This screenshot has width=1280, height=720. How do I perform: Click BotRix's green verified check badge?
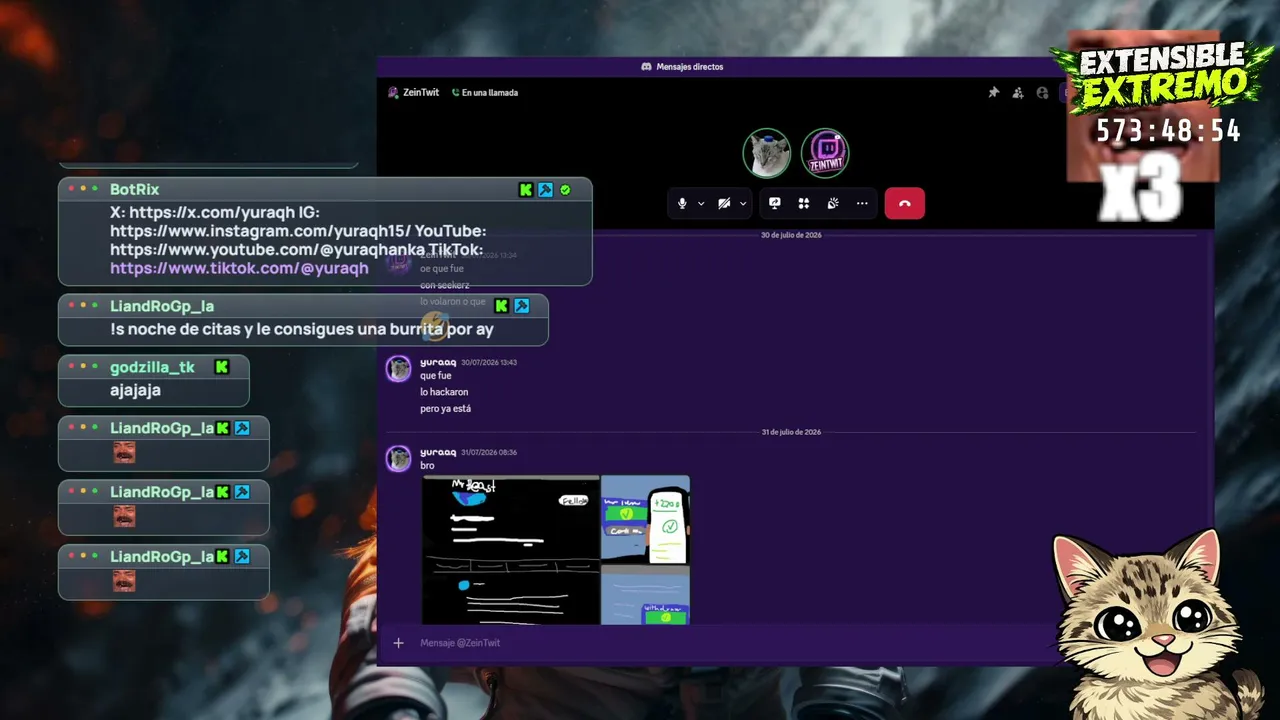(565, 189)
